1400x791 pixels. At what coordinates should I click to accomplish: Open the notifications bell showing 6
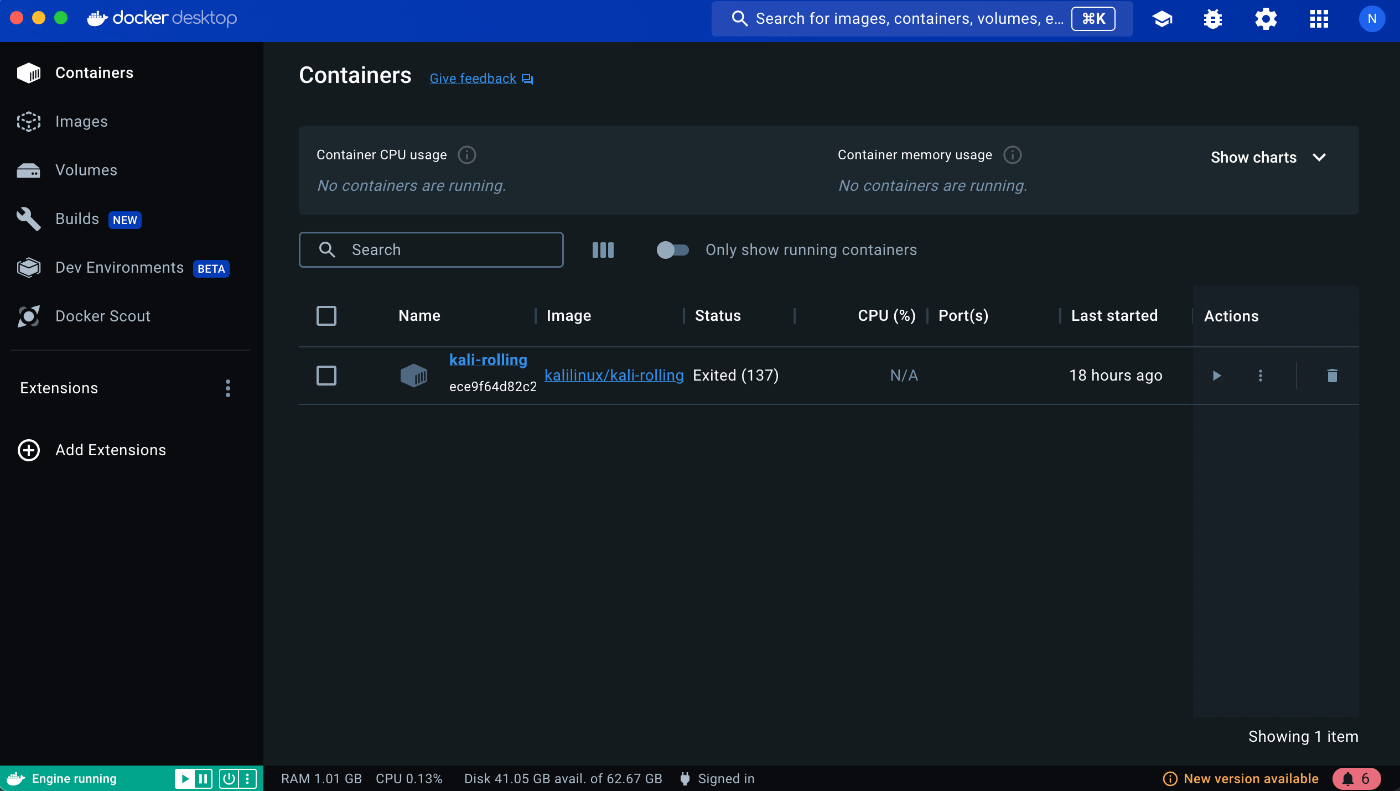(x=1356, y=779)
